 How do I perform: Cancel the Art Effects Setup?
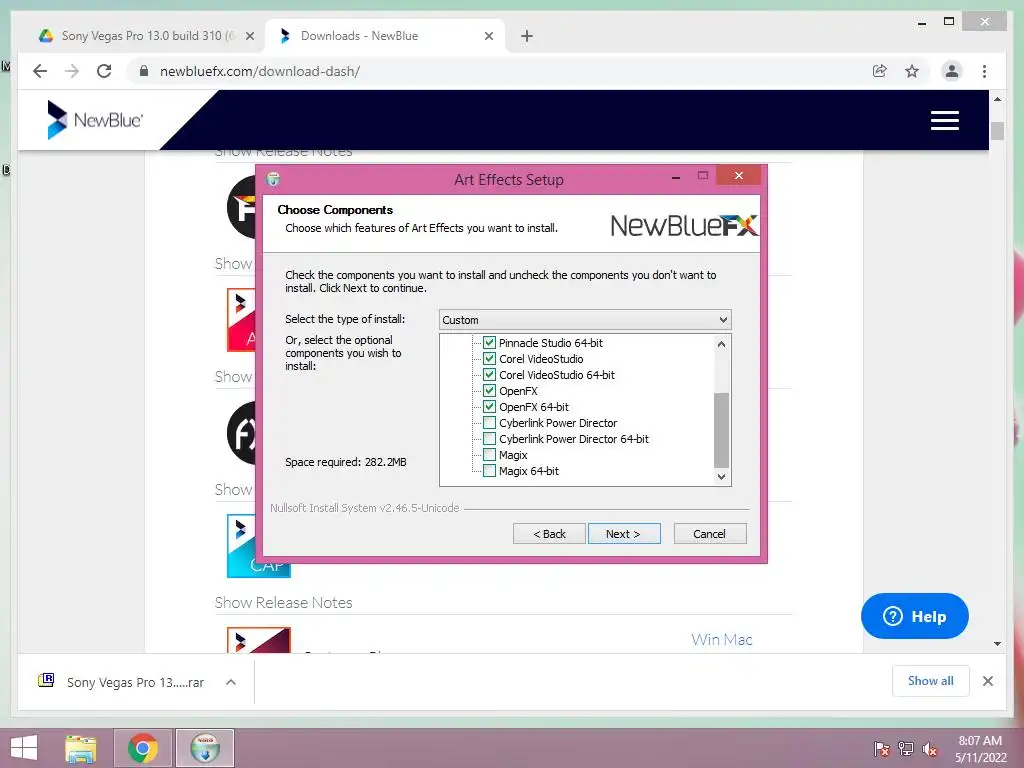click(709, 534)
